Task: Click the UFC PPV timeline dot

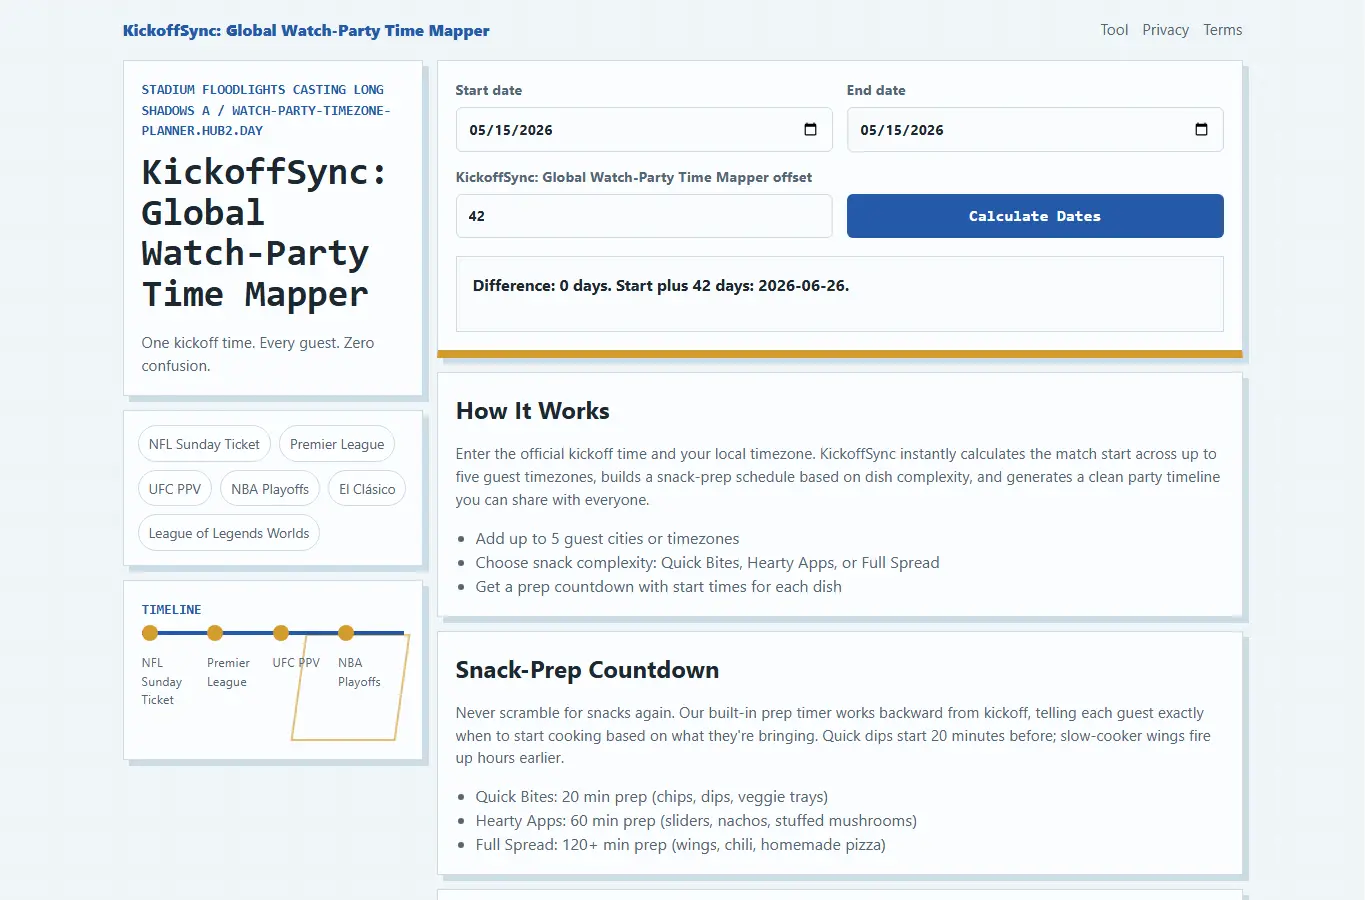Action: coord(281,633)
